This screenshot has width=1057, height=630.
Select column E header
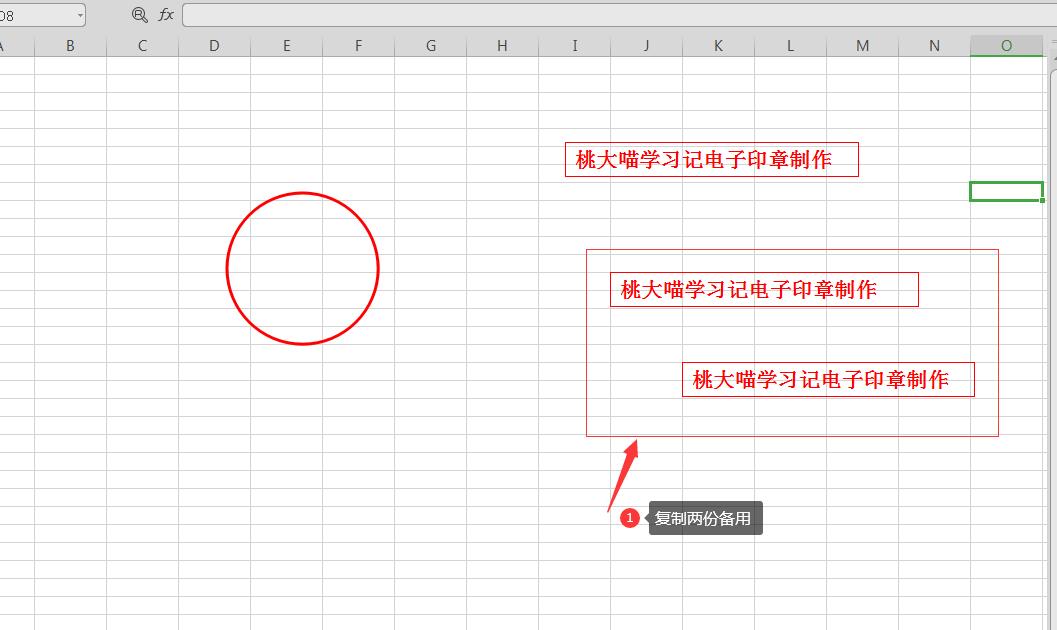[286, 46]
